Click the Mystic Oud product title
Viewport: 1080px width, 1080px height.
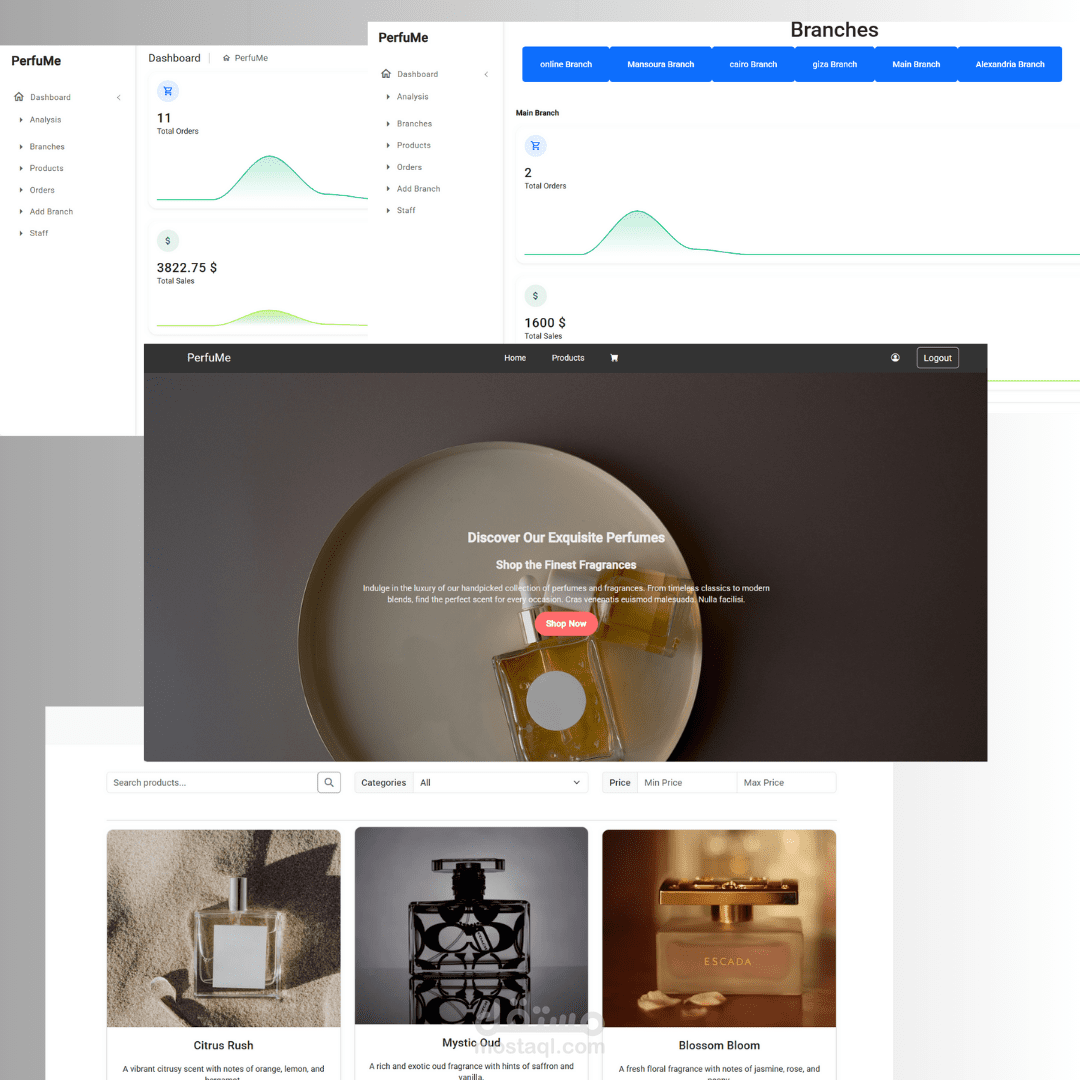(471, 1043)
